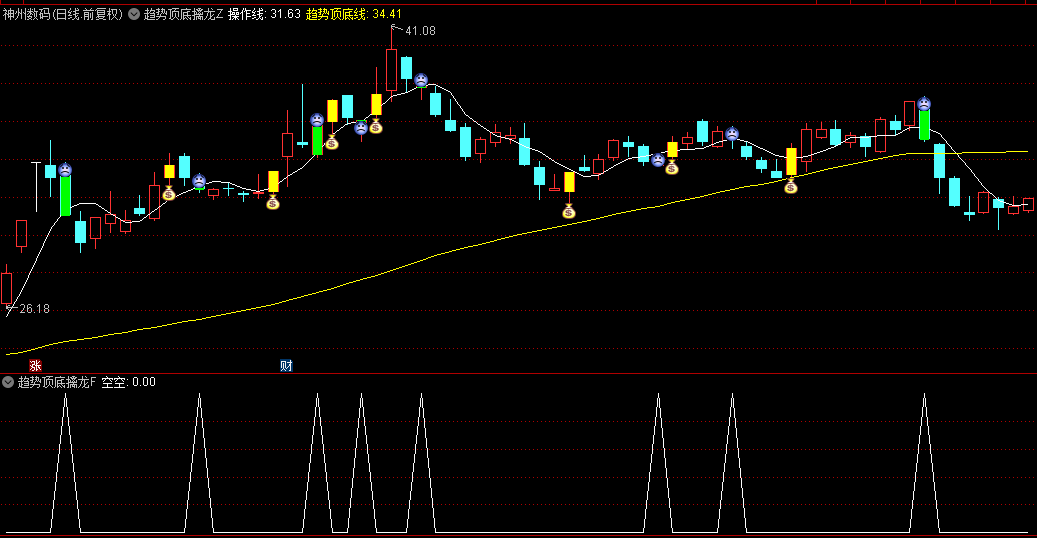Select the leftmost green candlestick

pos(65,196)
